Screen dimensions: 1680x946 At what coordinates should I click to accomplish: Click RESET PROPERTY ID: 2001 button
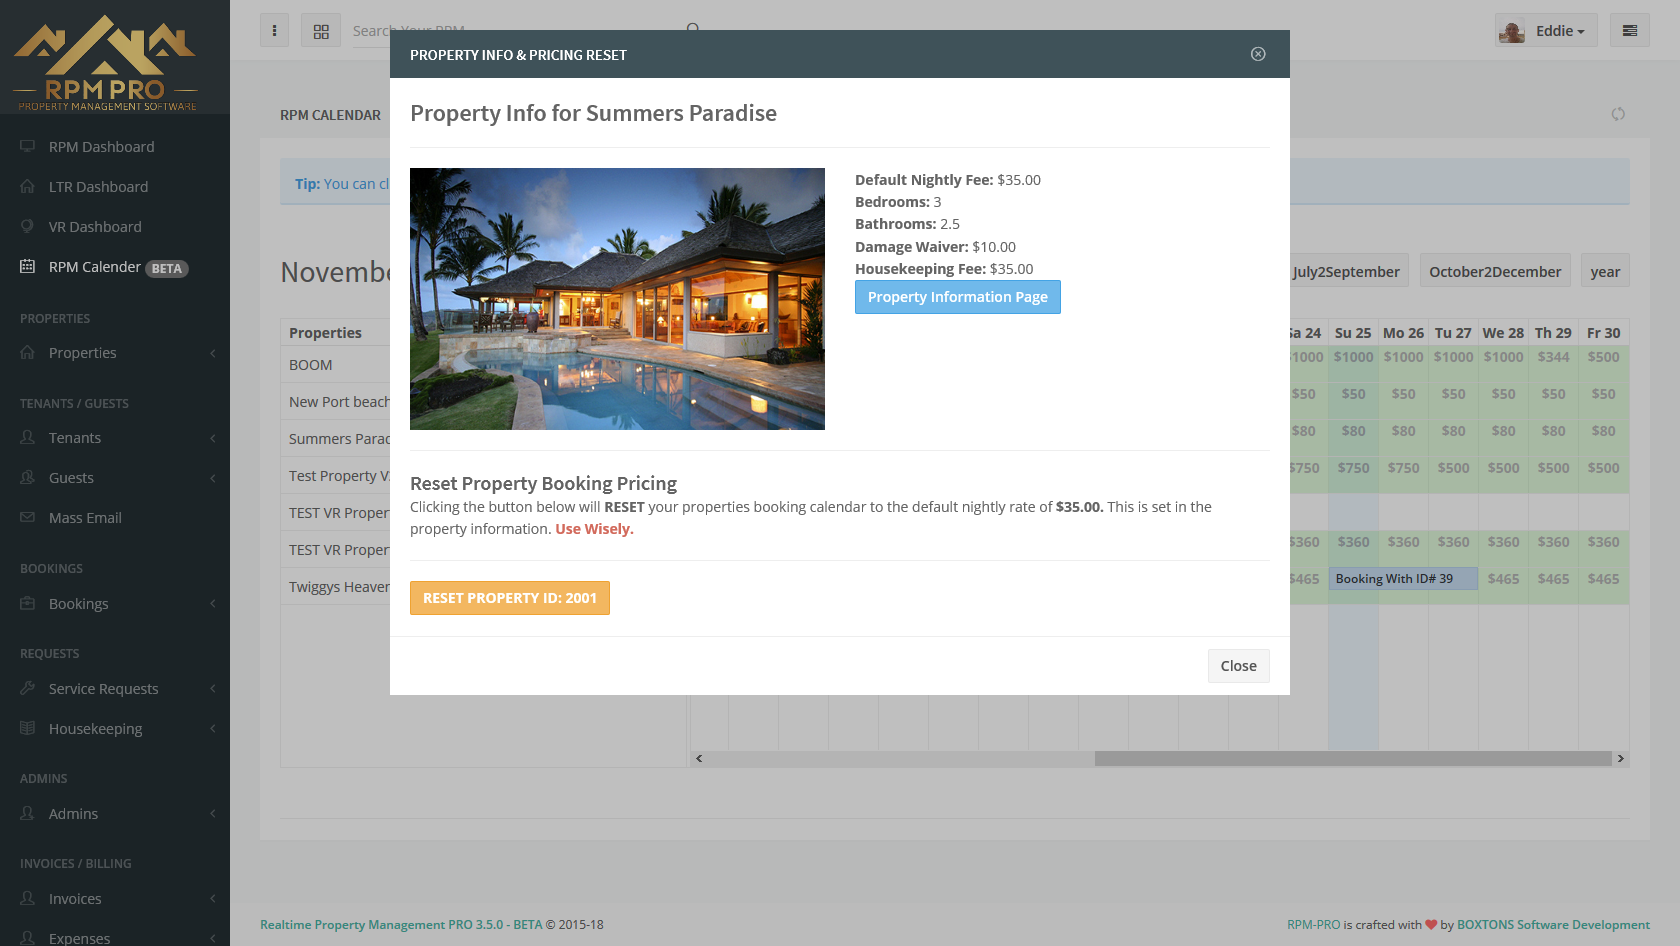tap(510, 598)
